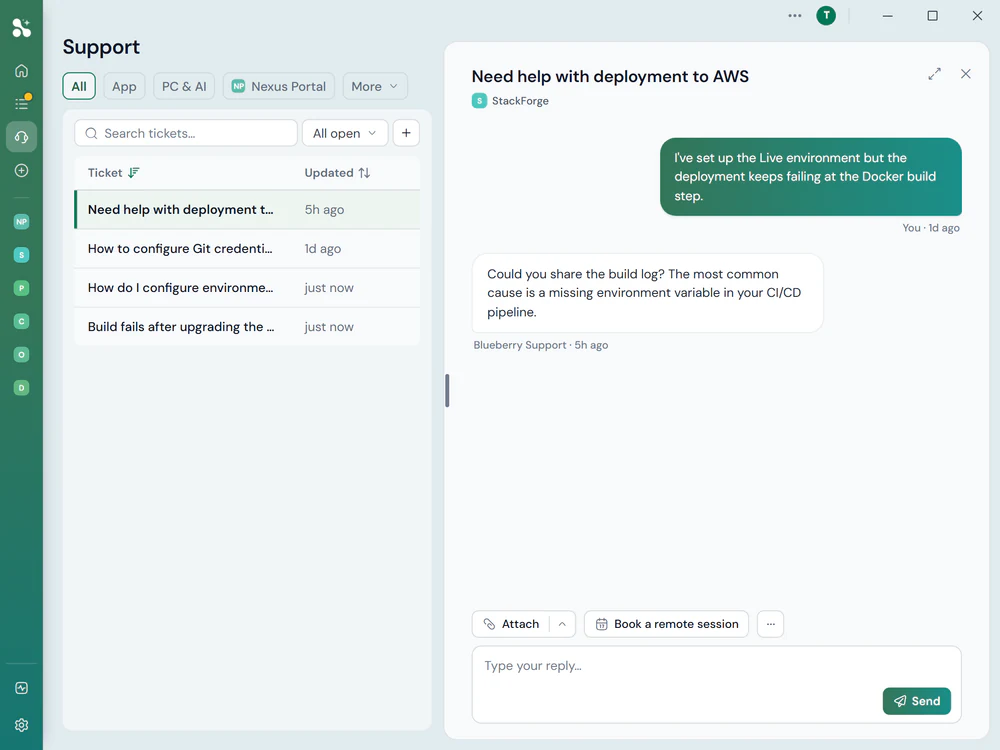Click Book a remote session button
Screen dimensions: 1000x750
coord(666,624)
